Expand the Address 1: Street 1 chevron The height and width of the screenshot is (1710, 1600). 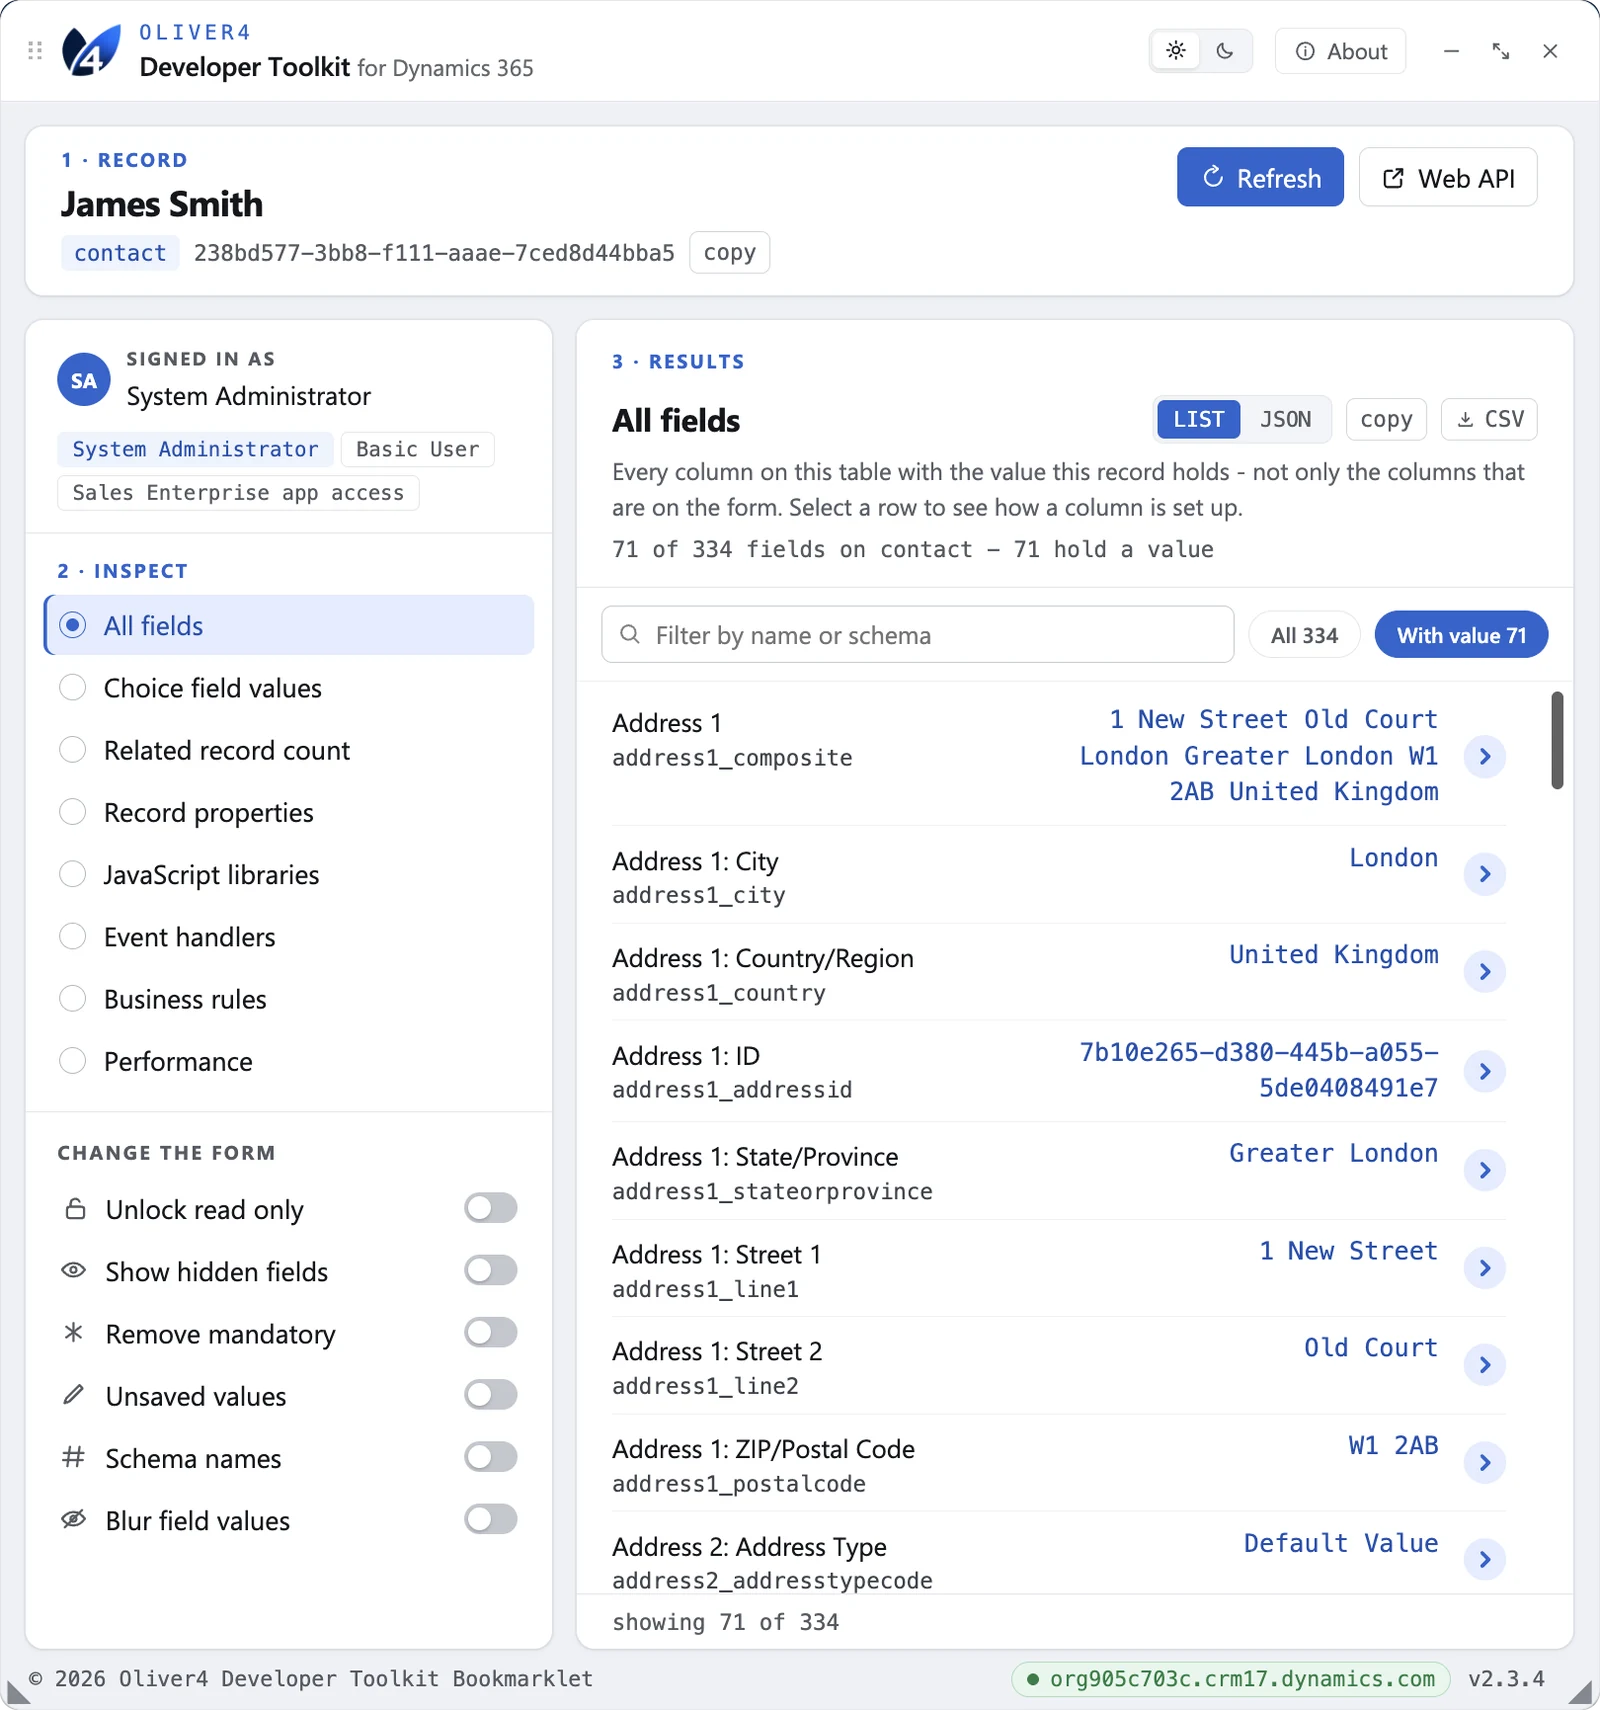(1485, 1268)
